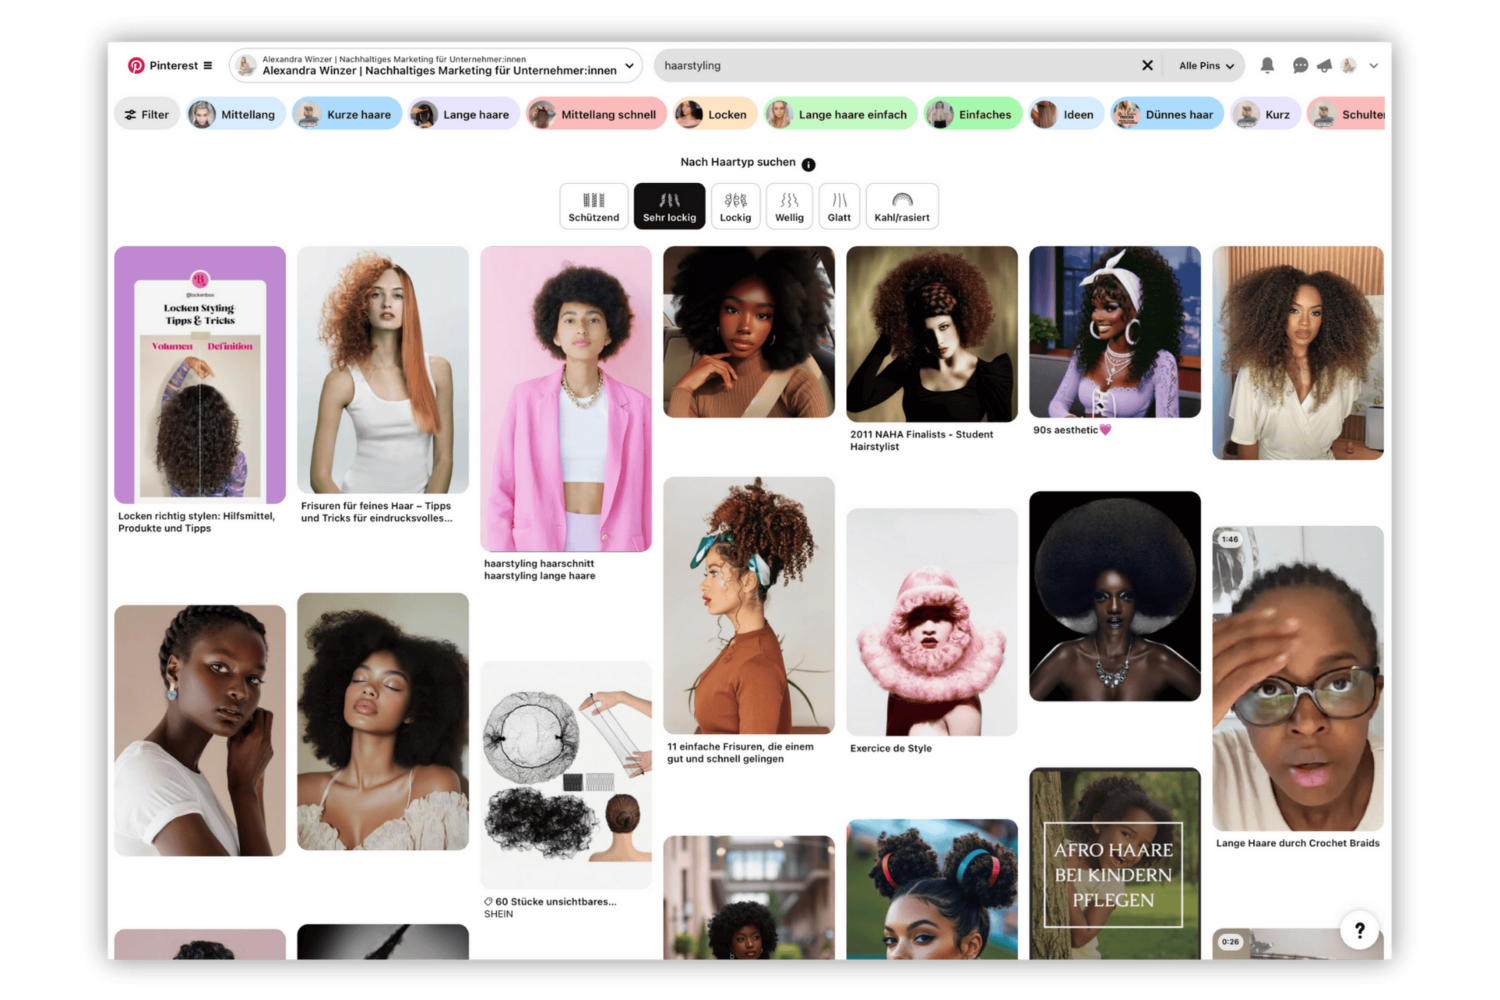
Task: Open the Frisuren für feines Haar pin image
Action: 383,369
